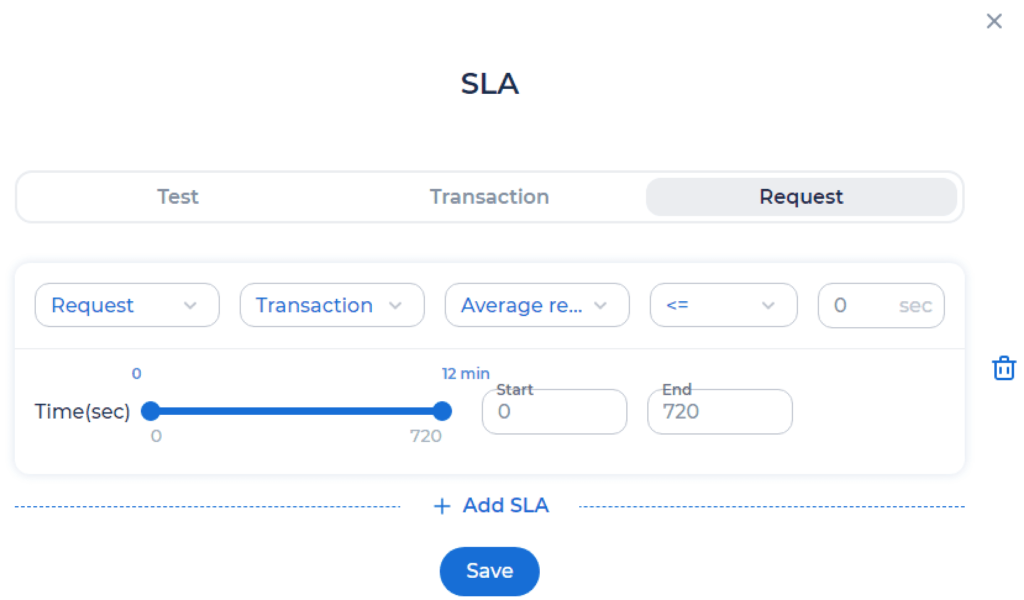The height and width of the screenshot is (600, 1024).
Task: Click the chevron arrow in <= dropdown
Action: [768, 305]
